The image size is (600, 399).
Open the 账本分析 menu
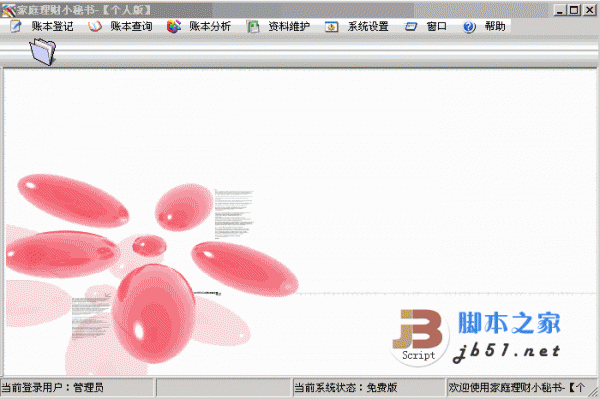tap(210, 26)
